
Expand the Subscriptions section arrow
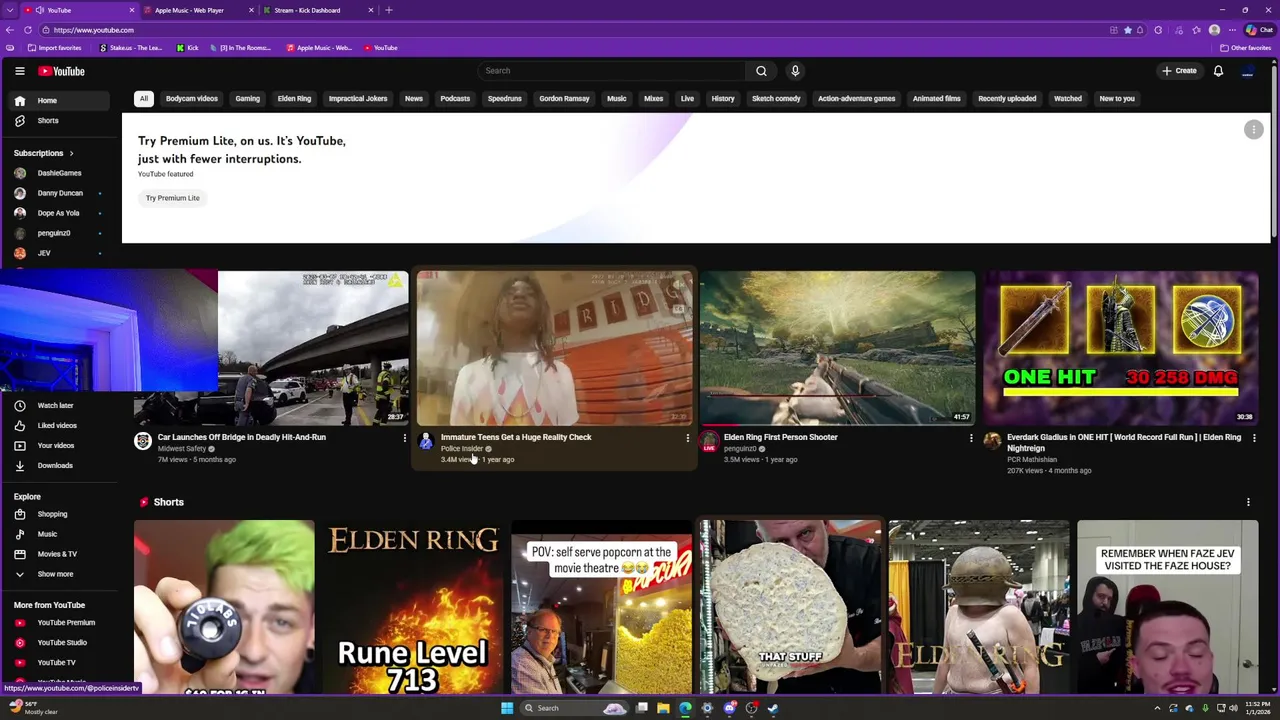(71, 153)
